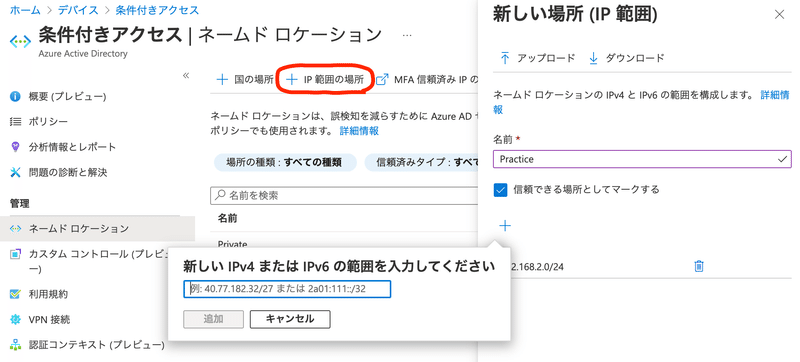Click the disabled 追加 button
800x362 pixels.
pos(213,319)
